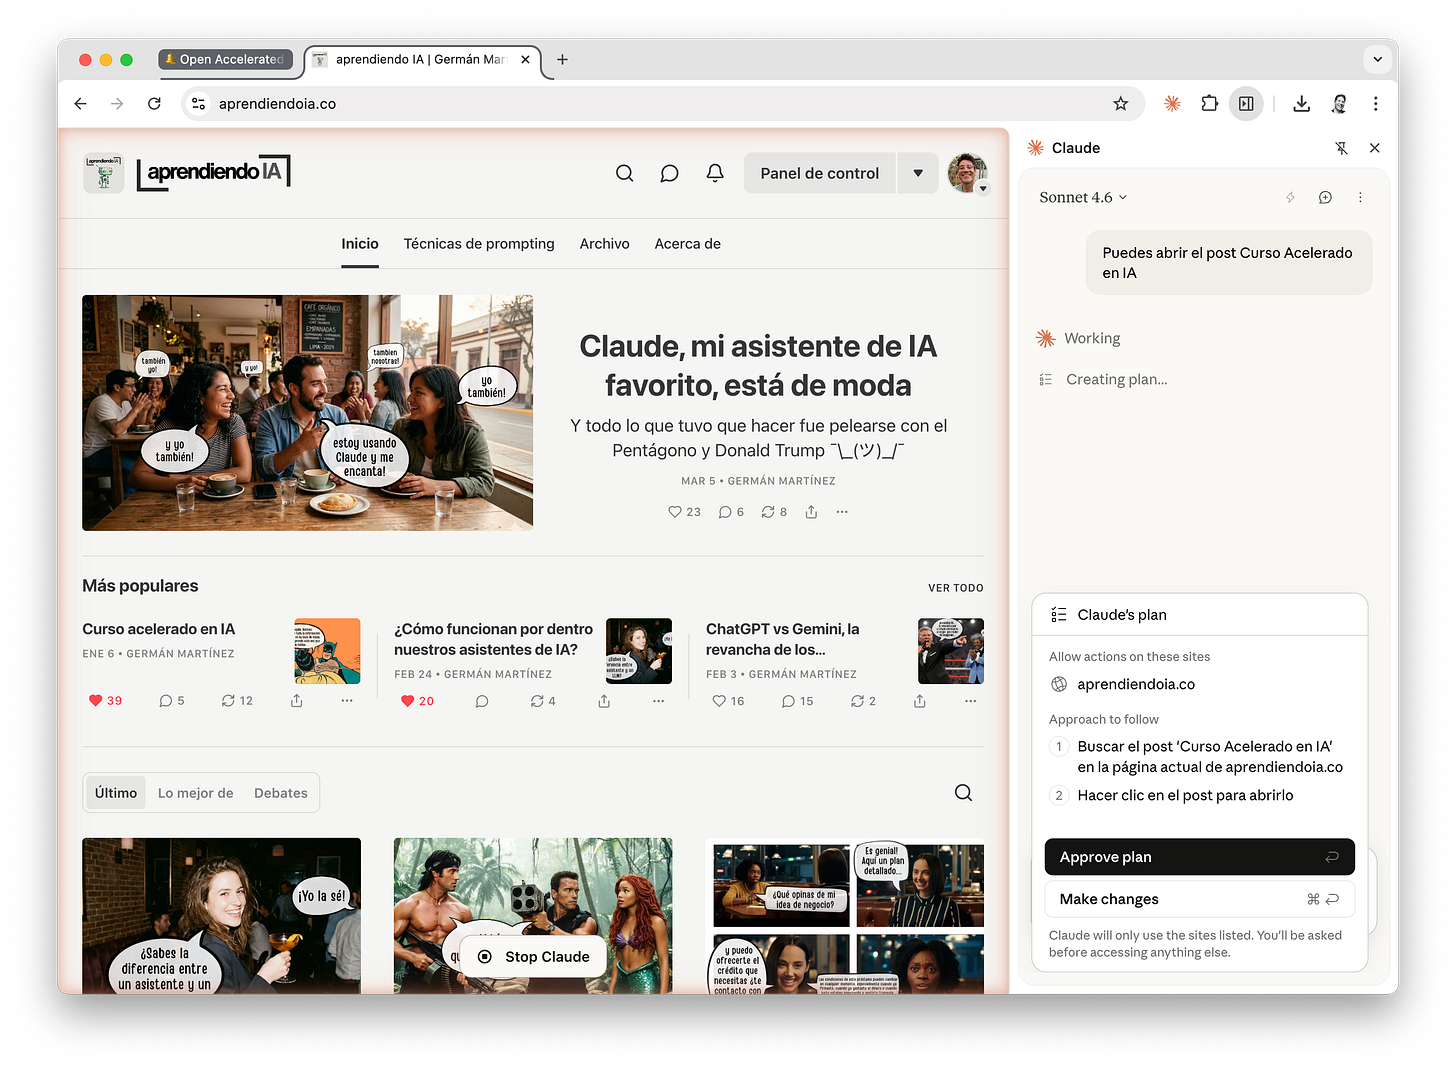Switch to the Open Accelerated tab
The image size is (1456, 1070).
tap(225, 59)
